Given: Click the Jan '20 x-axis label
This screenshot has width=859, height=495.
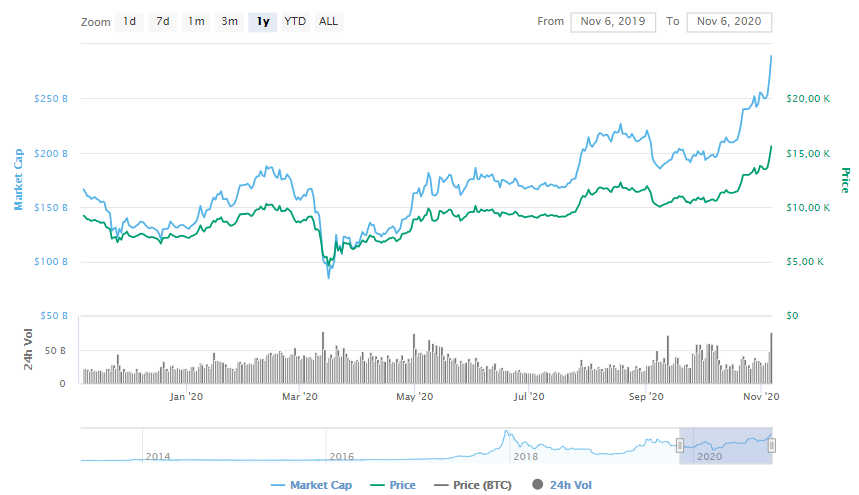Looking at the screenshot, I should 186,396.
